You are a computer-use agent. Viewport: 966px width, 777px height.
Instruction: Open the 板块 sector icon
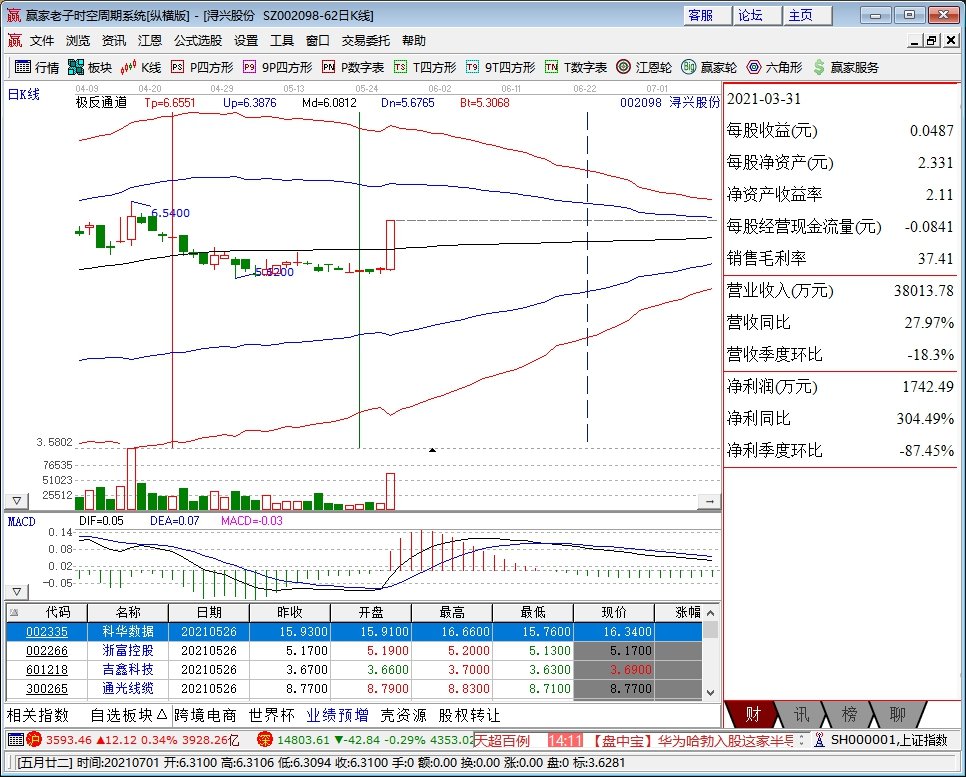[x=90, y=67]
